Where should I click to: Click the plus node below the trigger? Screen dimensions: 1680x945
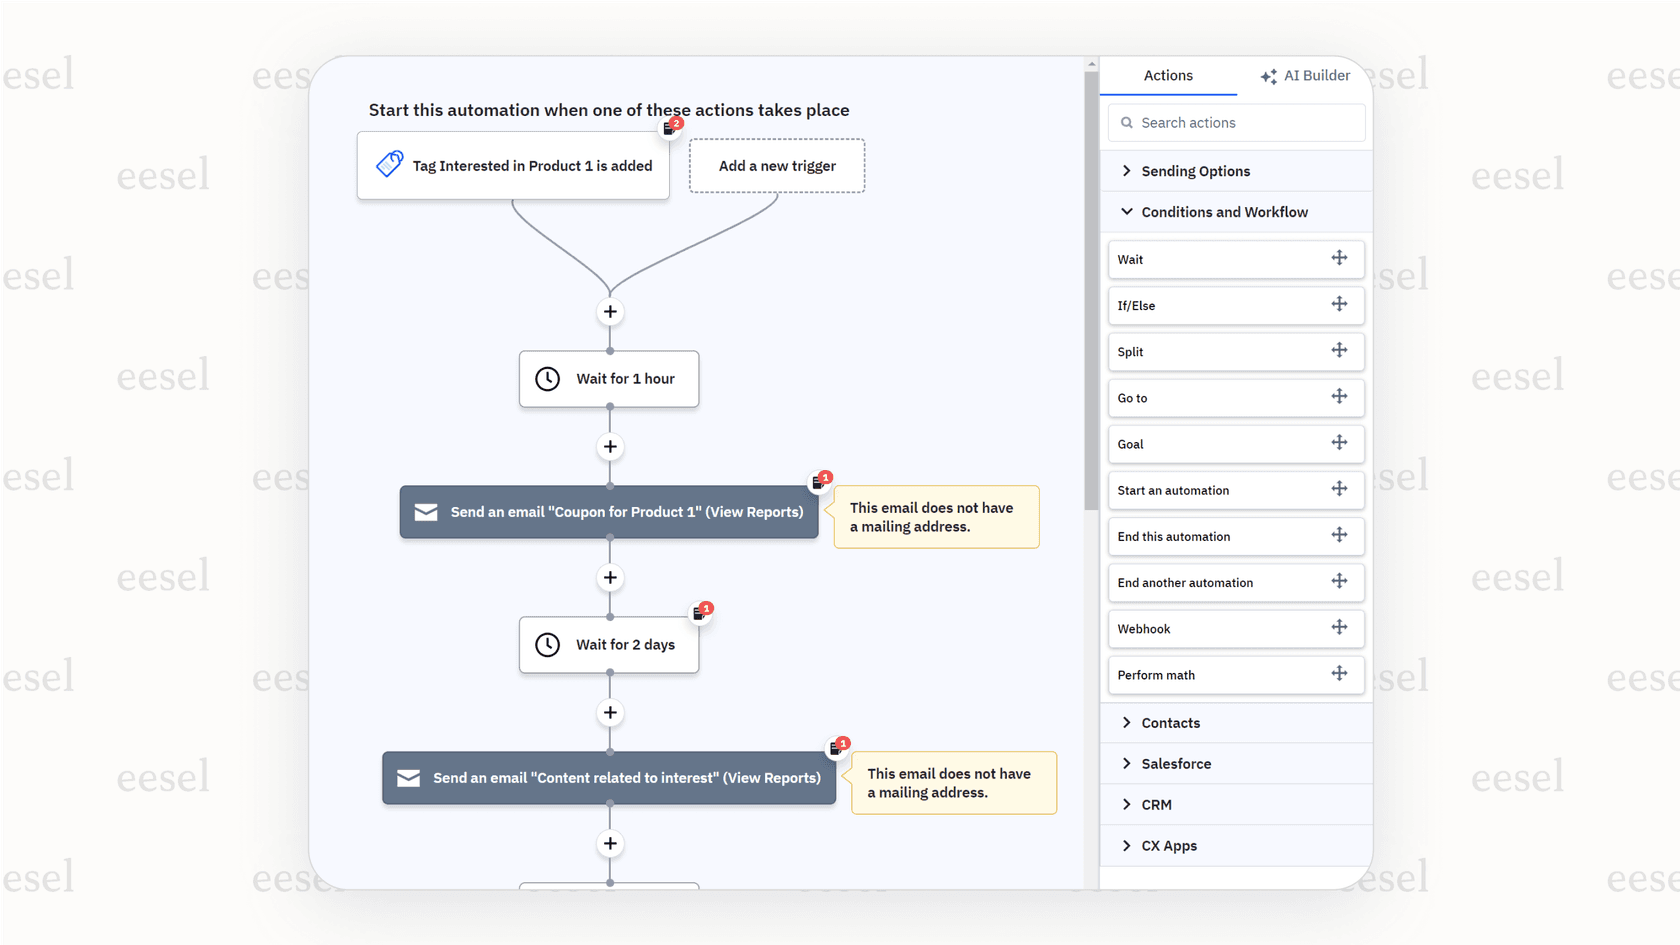pos(610,311)
